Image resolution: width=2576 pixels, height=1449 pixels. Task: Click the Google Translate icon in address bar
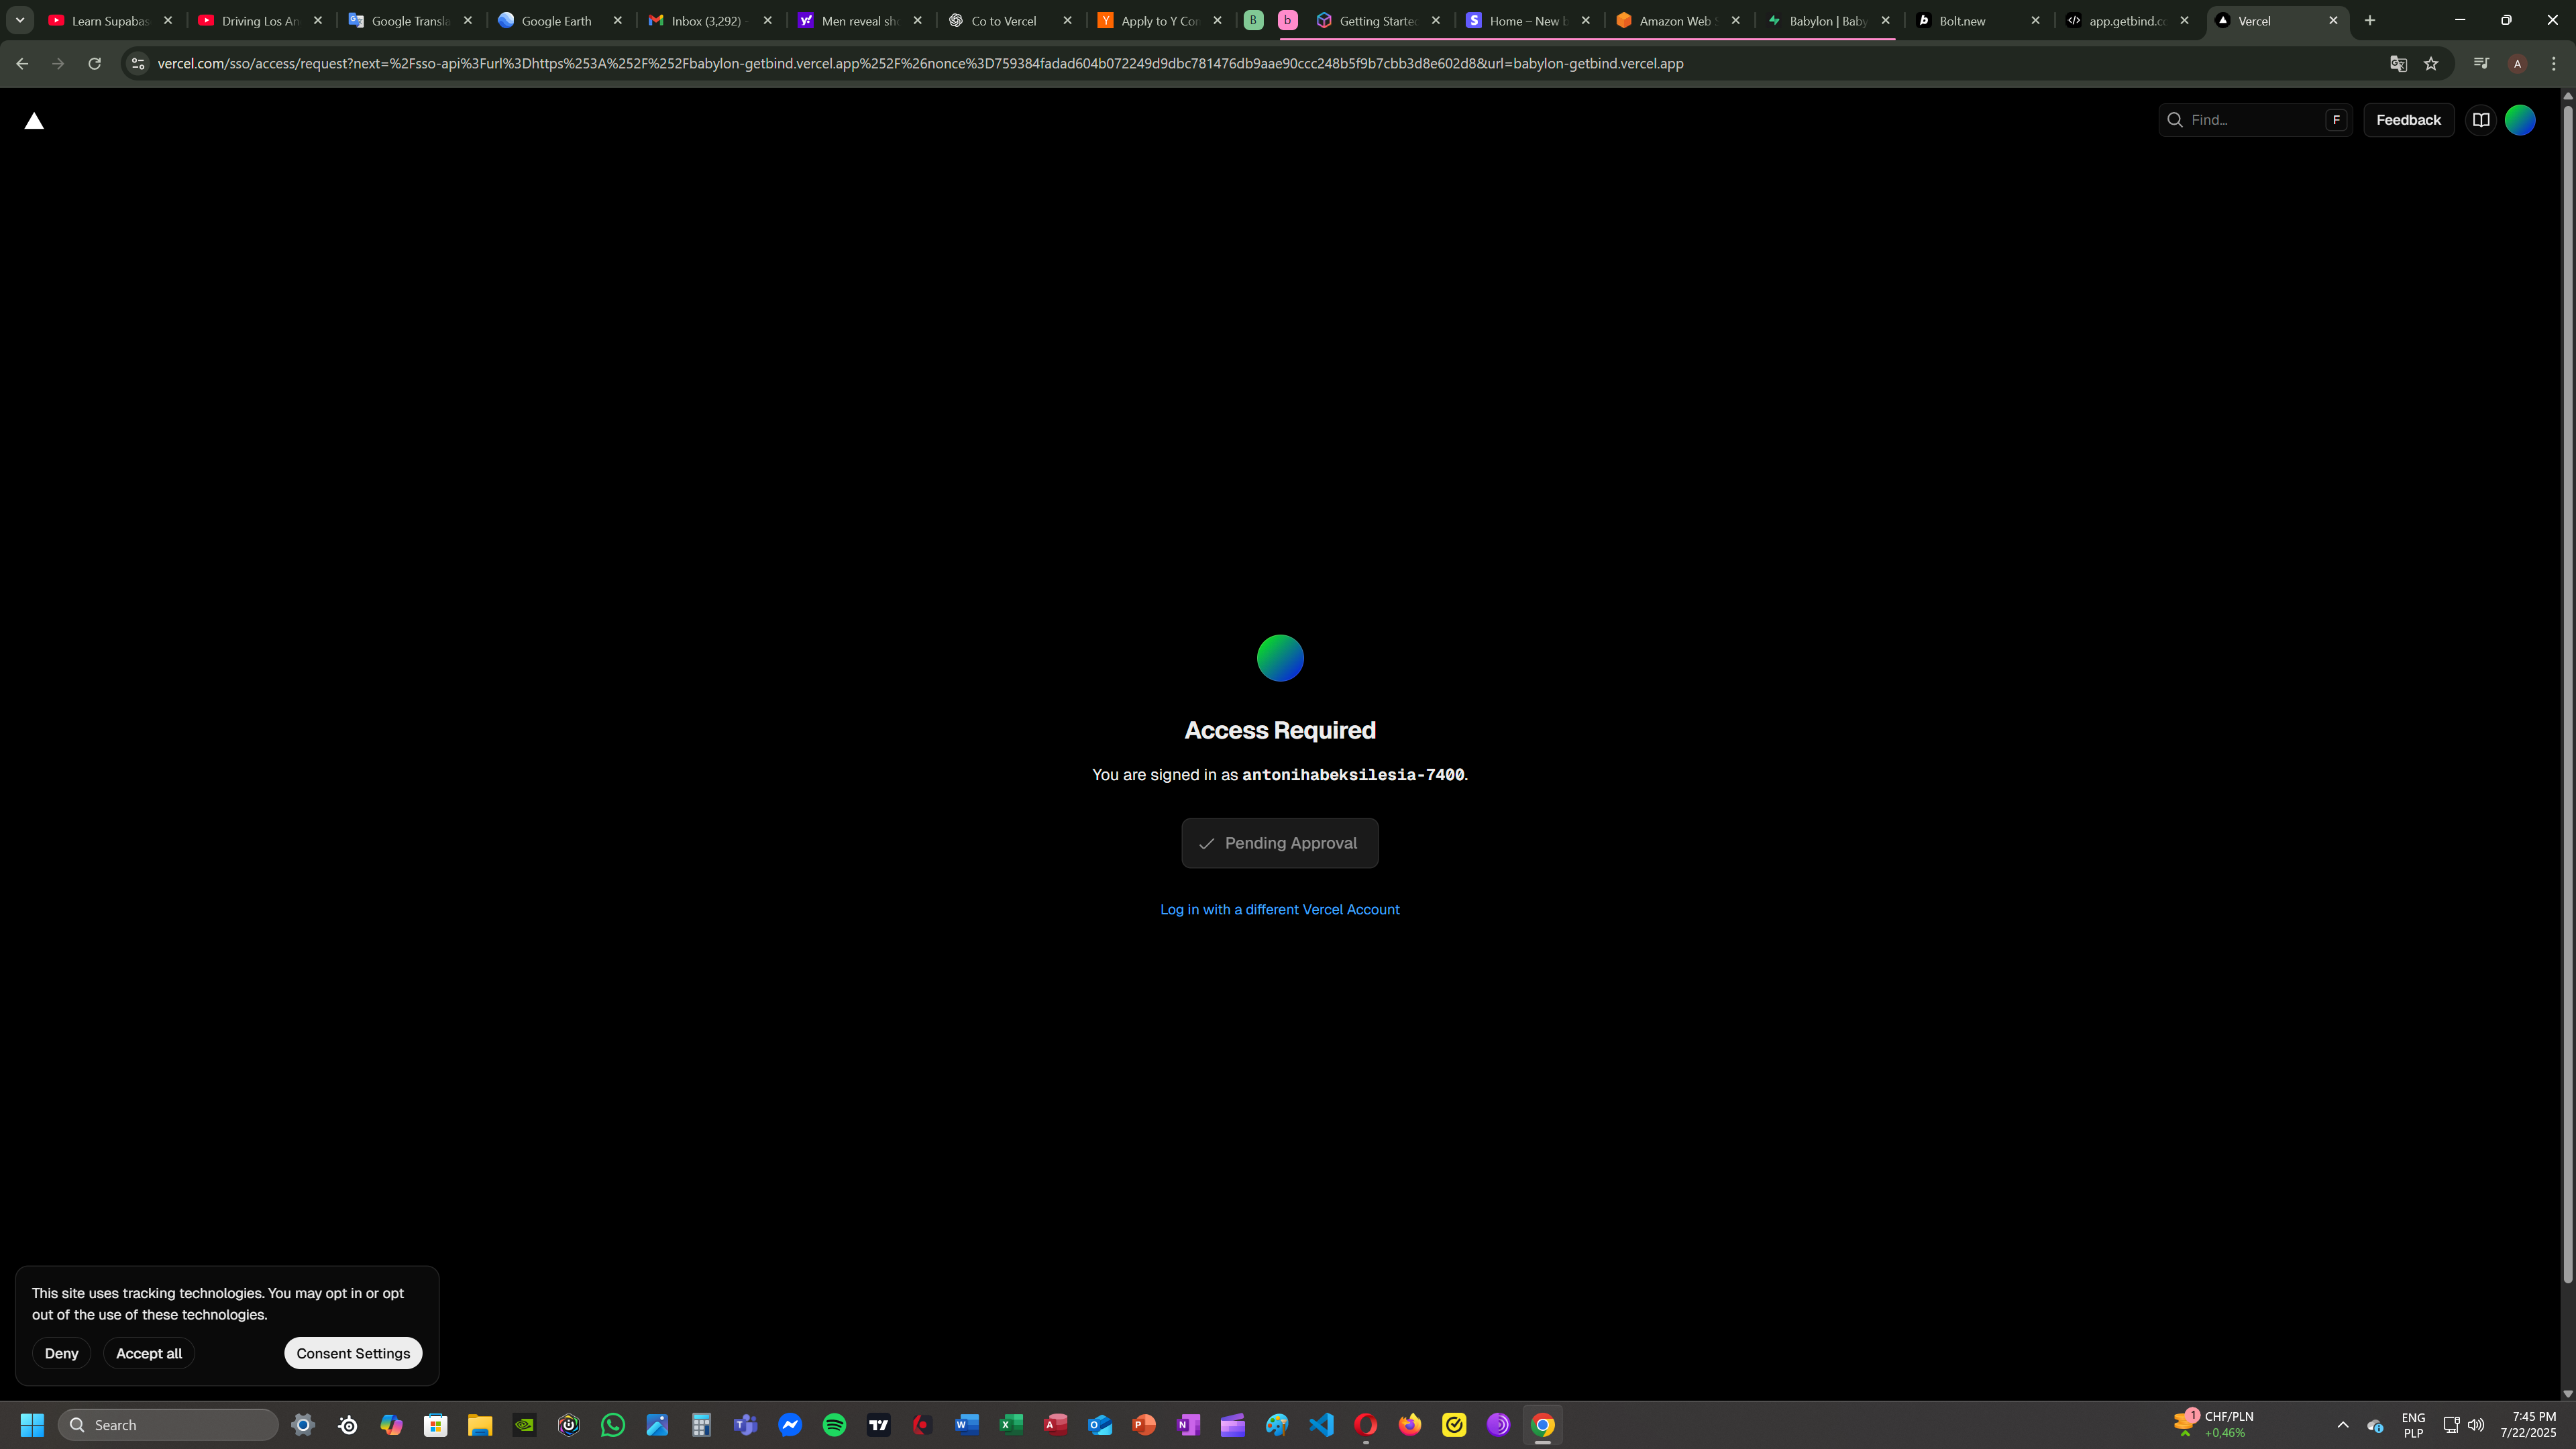pyautogui.click(x=2398, y=64)
